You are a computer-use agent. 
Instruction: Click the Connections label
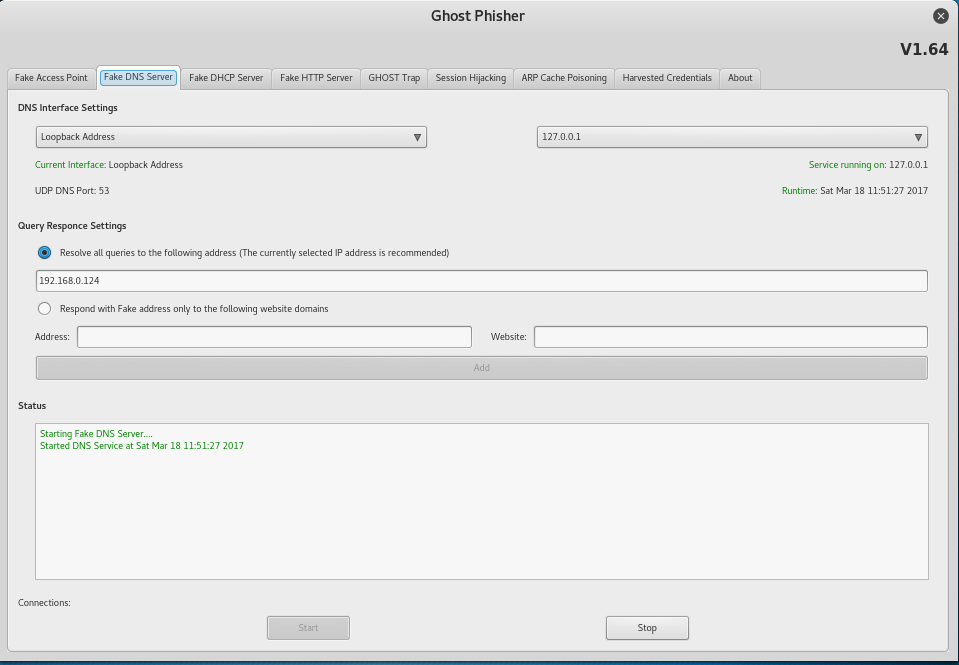click(44, 603)
